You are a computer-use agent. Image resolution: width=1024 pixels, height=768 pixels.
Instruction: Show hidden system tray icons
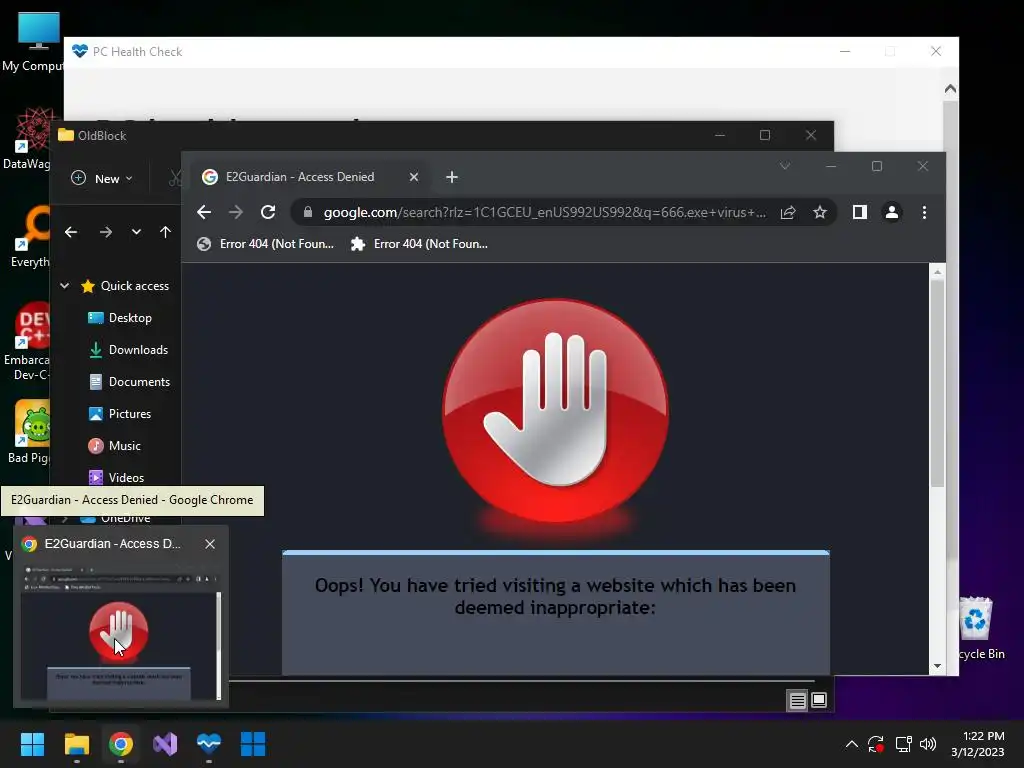pos(852,744)
